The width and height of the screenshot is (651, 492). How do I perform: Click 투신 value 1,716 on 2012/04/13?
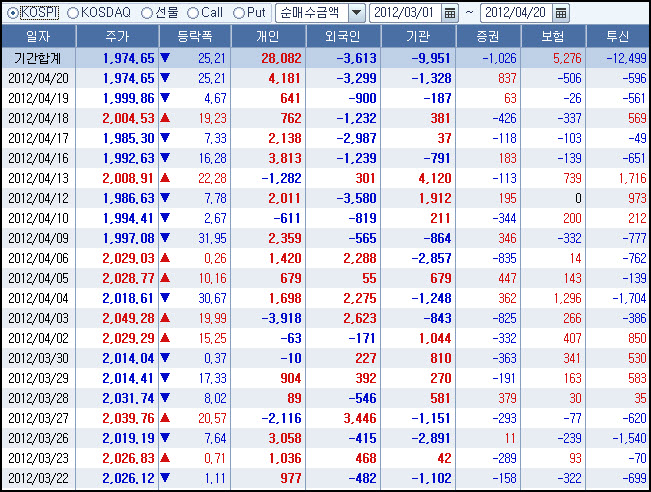coord(633,178)
